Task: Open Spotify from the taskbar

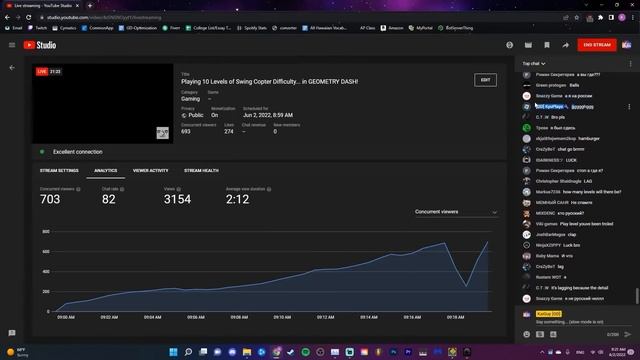Action: click(305, 352)
